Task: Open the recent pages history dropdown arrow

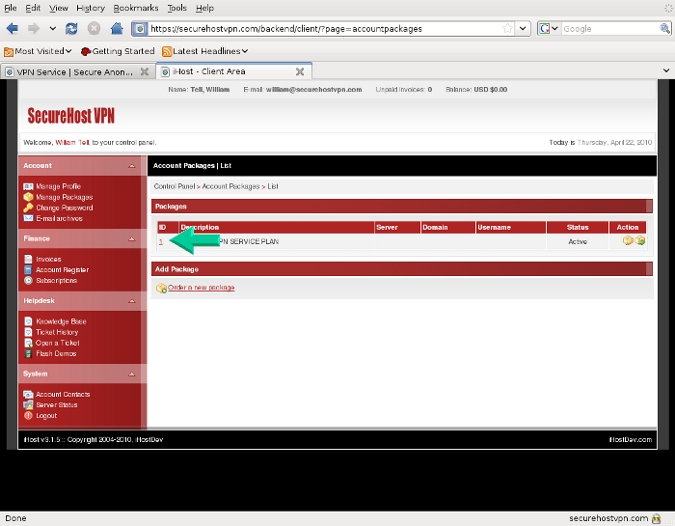Action: pos(53,29)
